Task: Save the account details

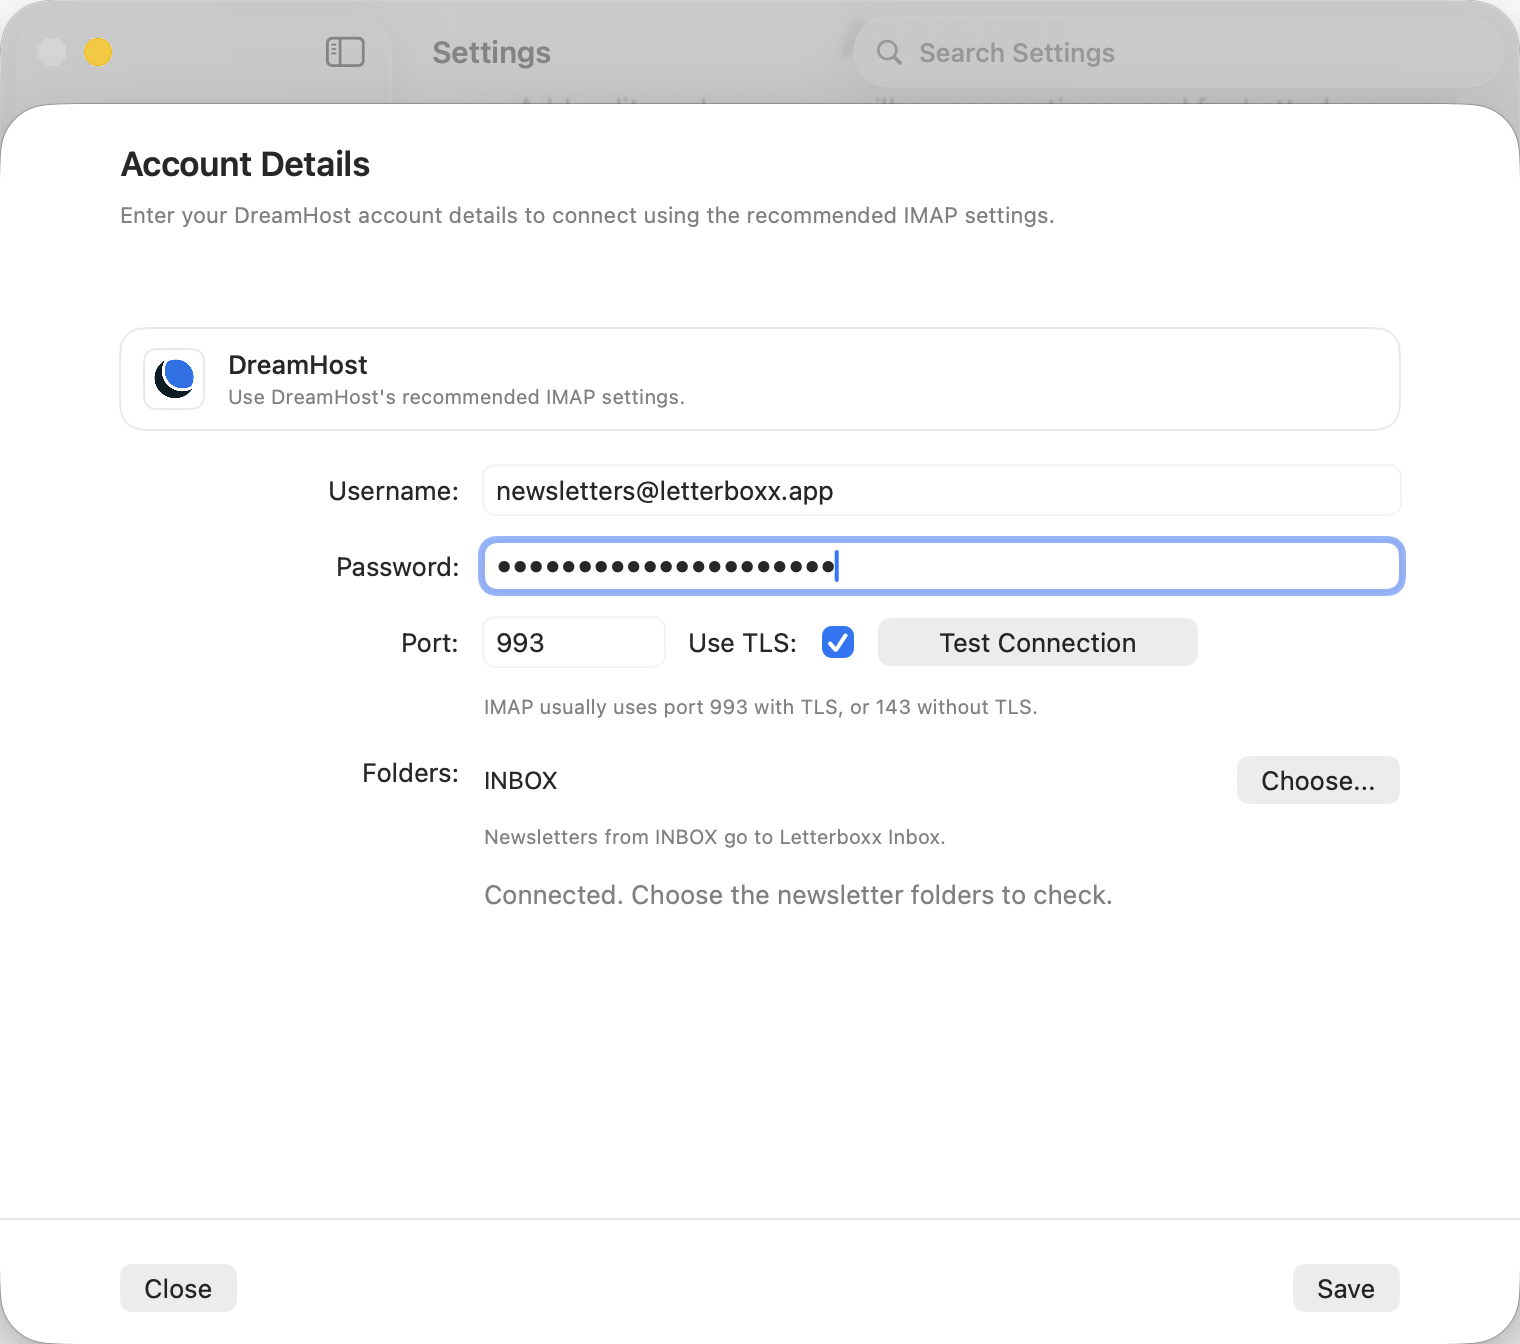Action: (1346, 1288)
